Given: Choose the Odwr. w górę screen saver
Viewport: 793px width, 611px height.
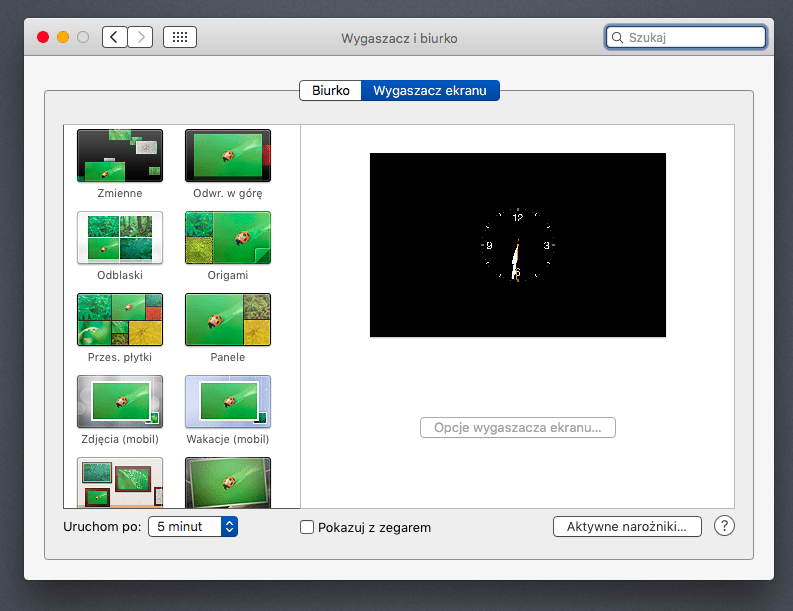Looking at the screenshot, I should [x=227, y=156].
